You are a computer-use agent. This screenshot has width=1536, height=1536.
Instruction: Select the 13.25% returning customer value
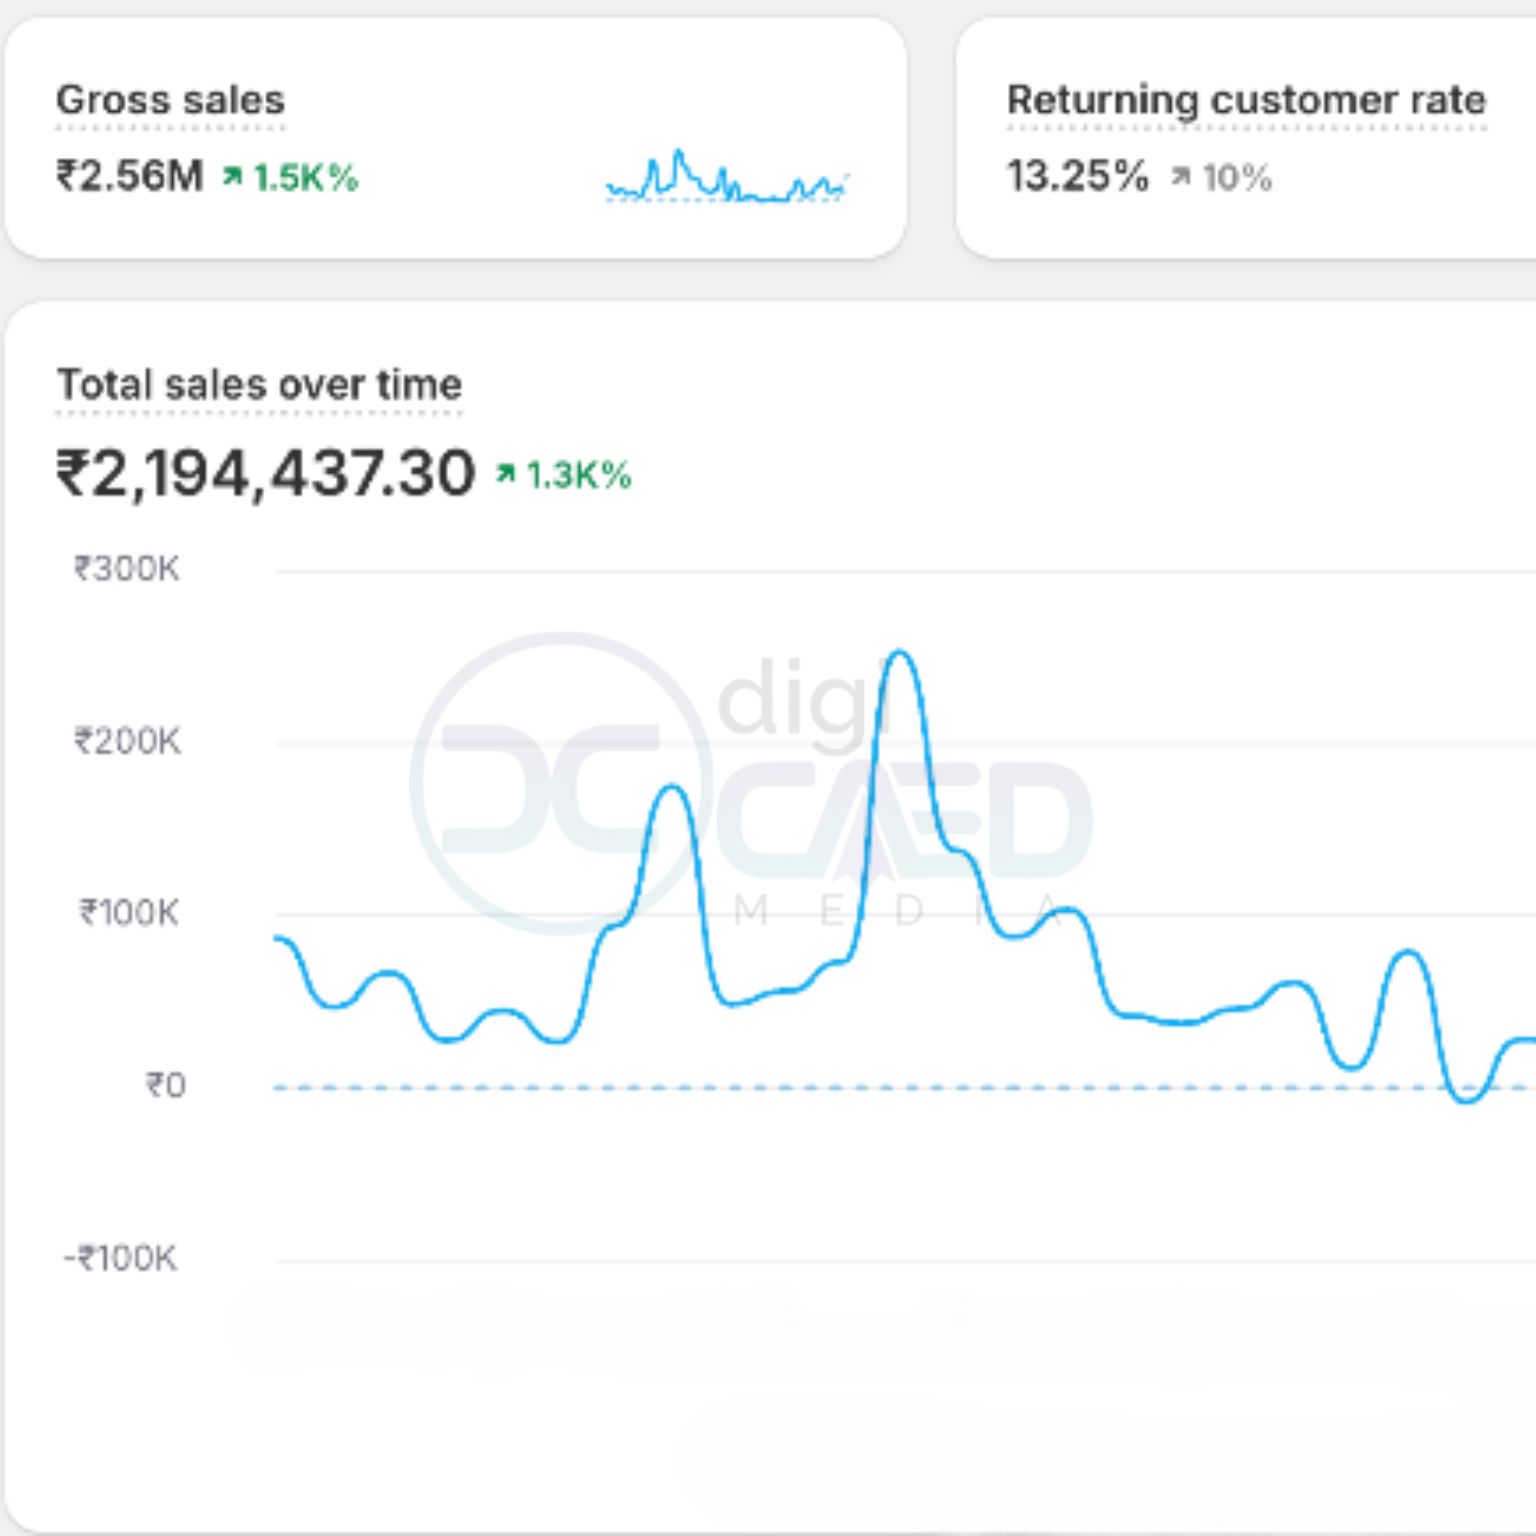tap(1077, 176)
